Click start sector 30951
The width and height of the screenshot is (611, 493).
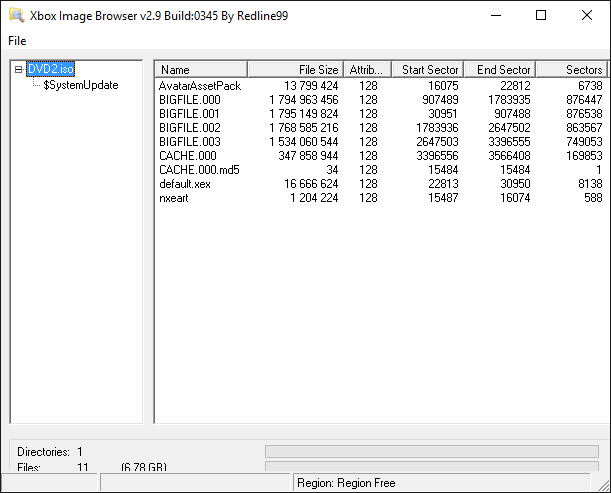point(443,113)
